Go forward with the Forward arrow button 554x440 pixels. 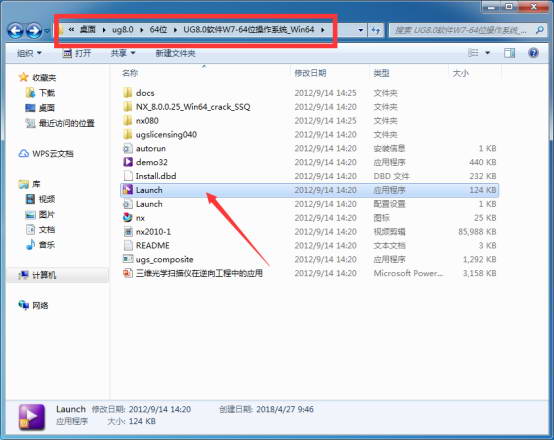point(34,31)
